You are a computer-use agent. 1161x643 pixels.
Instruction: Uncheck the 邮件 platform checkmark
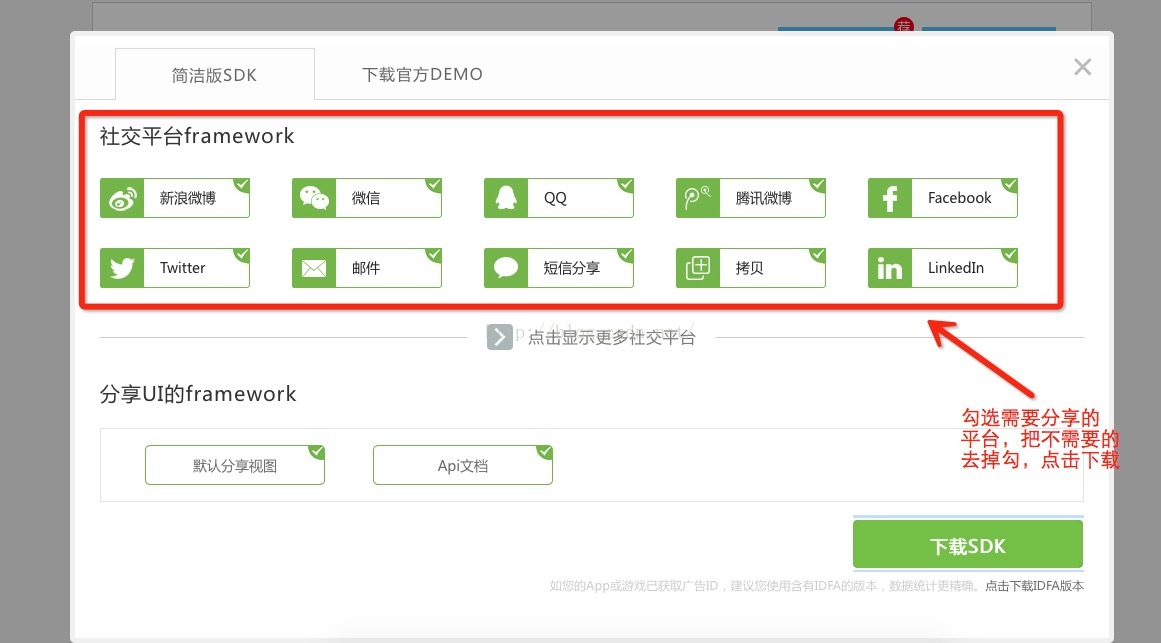[x=434, y=255]
